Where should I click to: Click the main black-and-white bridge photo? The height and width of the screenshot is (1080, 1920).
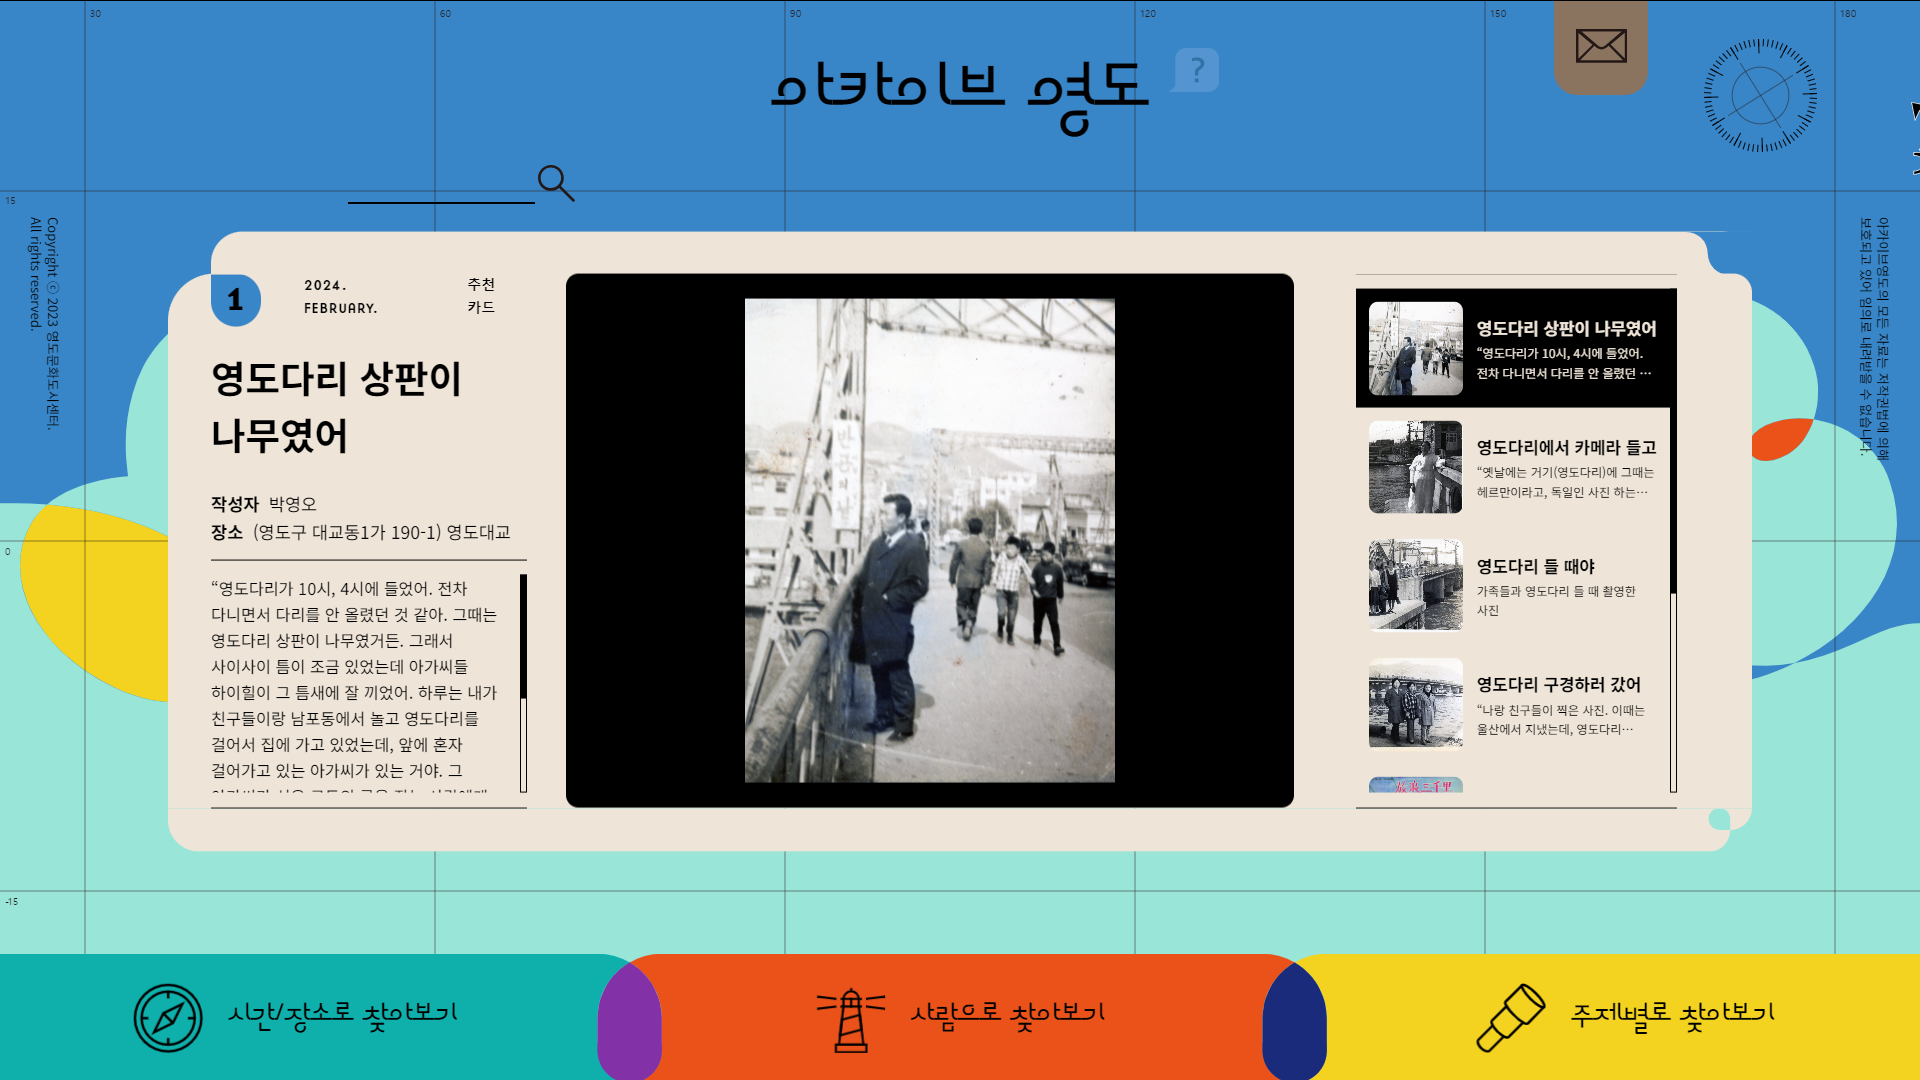point(929,540)
